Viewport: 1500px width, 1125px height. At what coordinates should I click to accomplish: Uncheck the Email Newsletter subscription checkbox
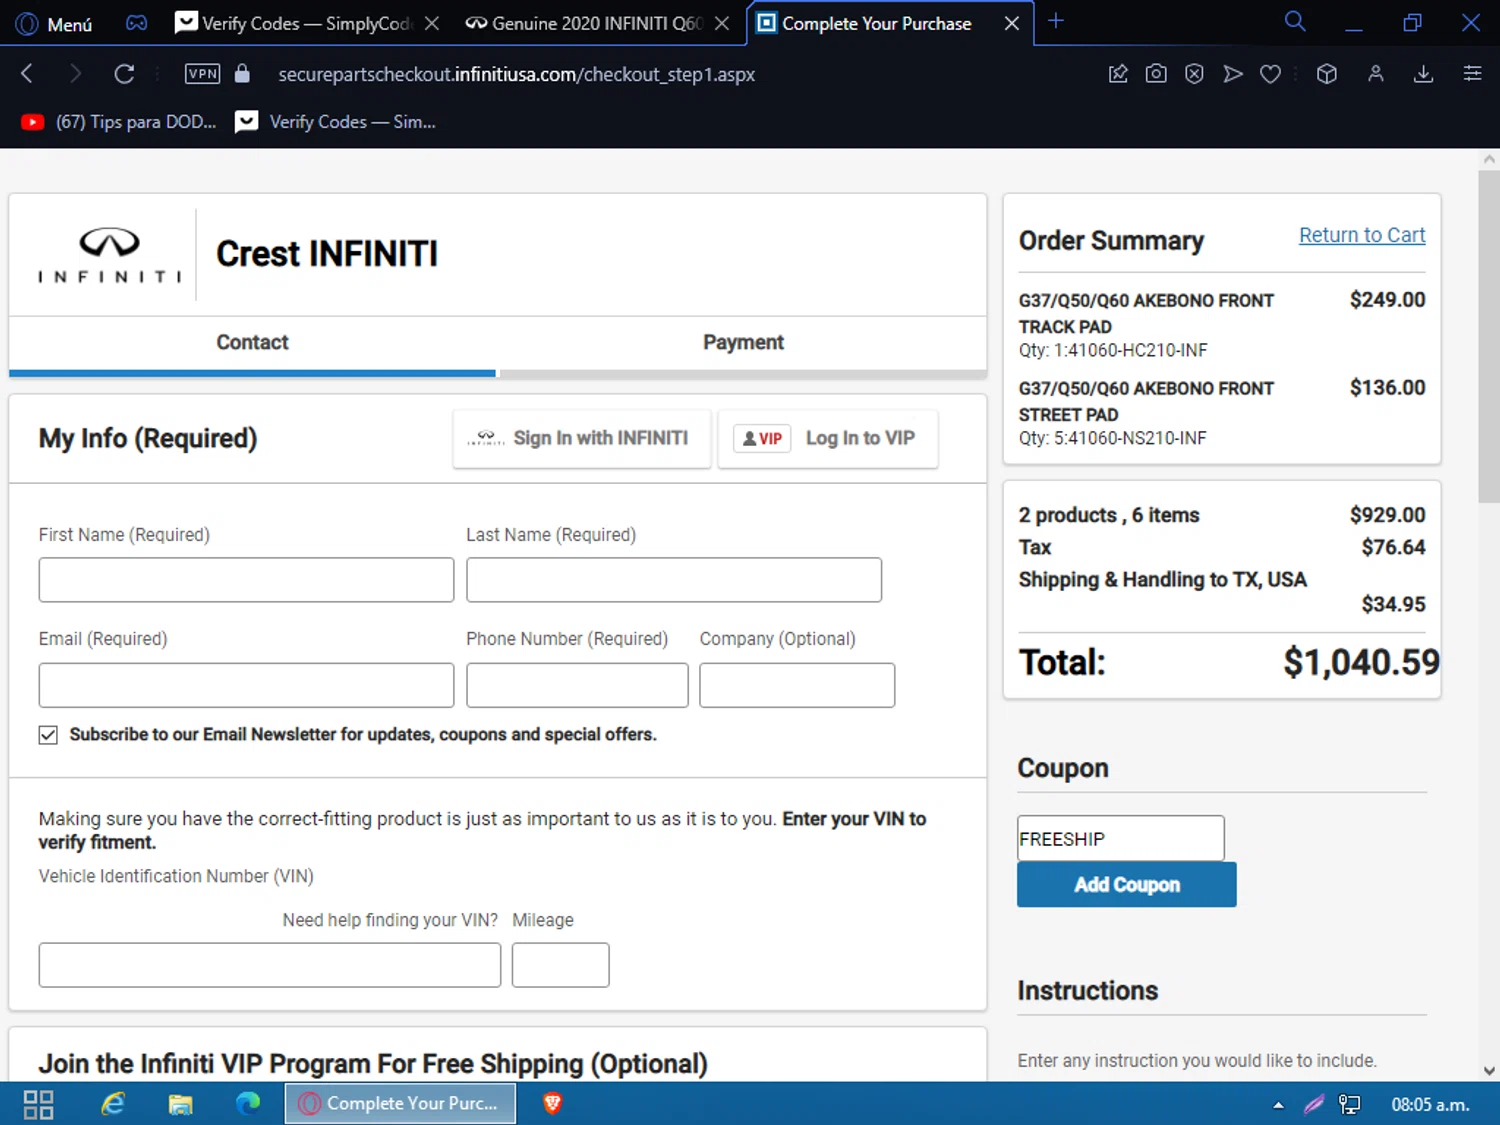[x=48, y=735]
